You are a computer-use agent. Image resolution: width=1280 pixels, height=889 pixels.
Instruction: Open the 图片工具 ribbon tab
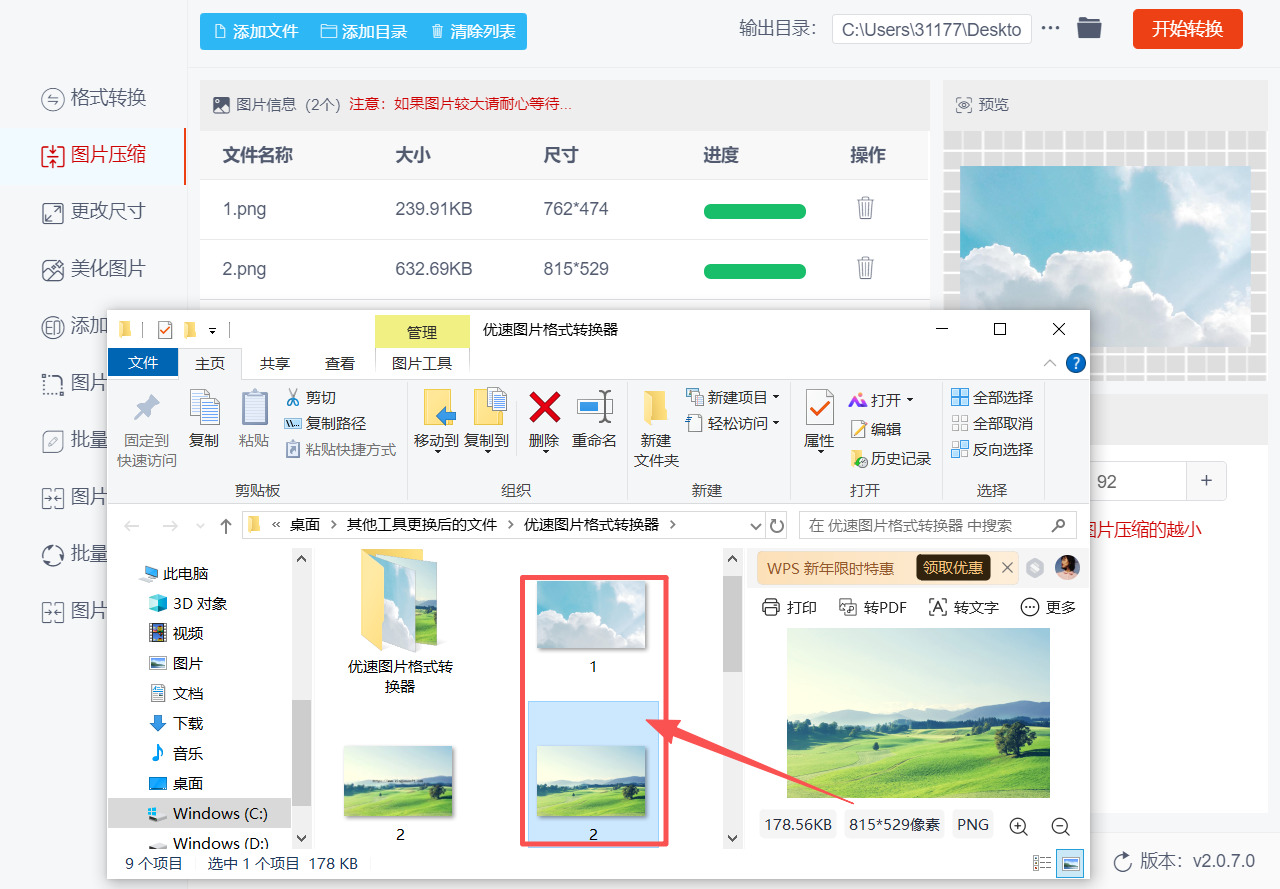[422, 364]
